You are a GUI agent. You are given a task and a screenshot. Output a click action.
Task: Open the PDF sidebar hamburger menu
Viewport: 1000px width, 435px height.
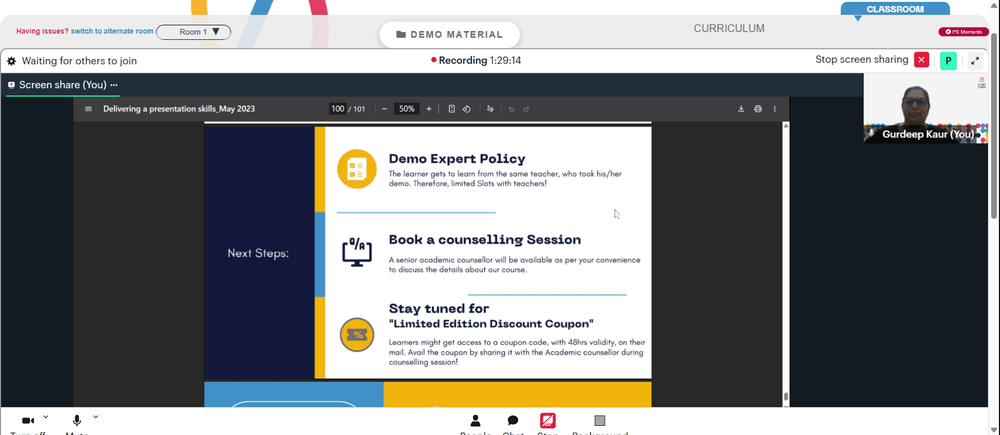click(x=88, y=109)
